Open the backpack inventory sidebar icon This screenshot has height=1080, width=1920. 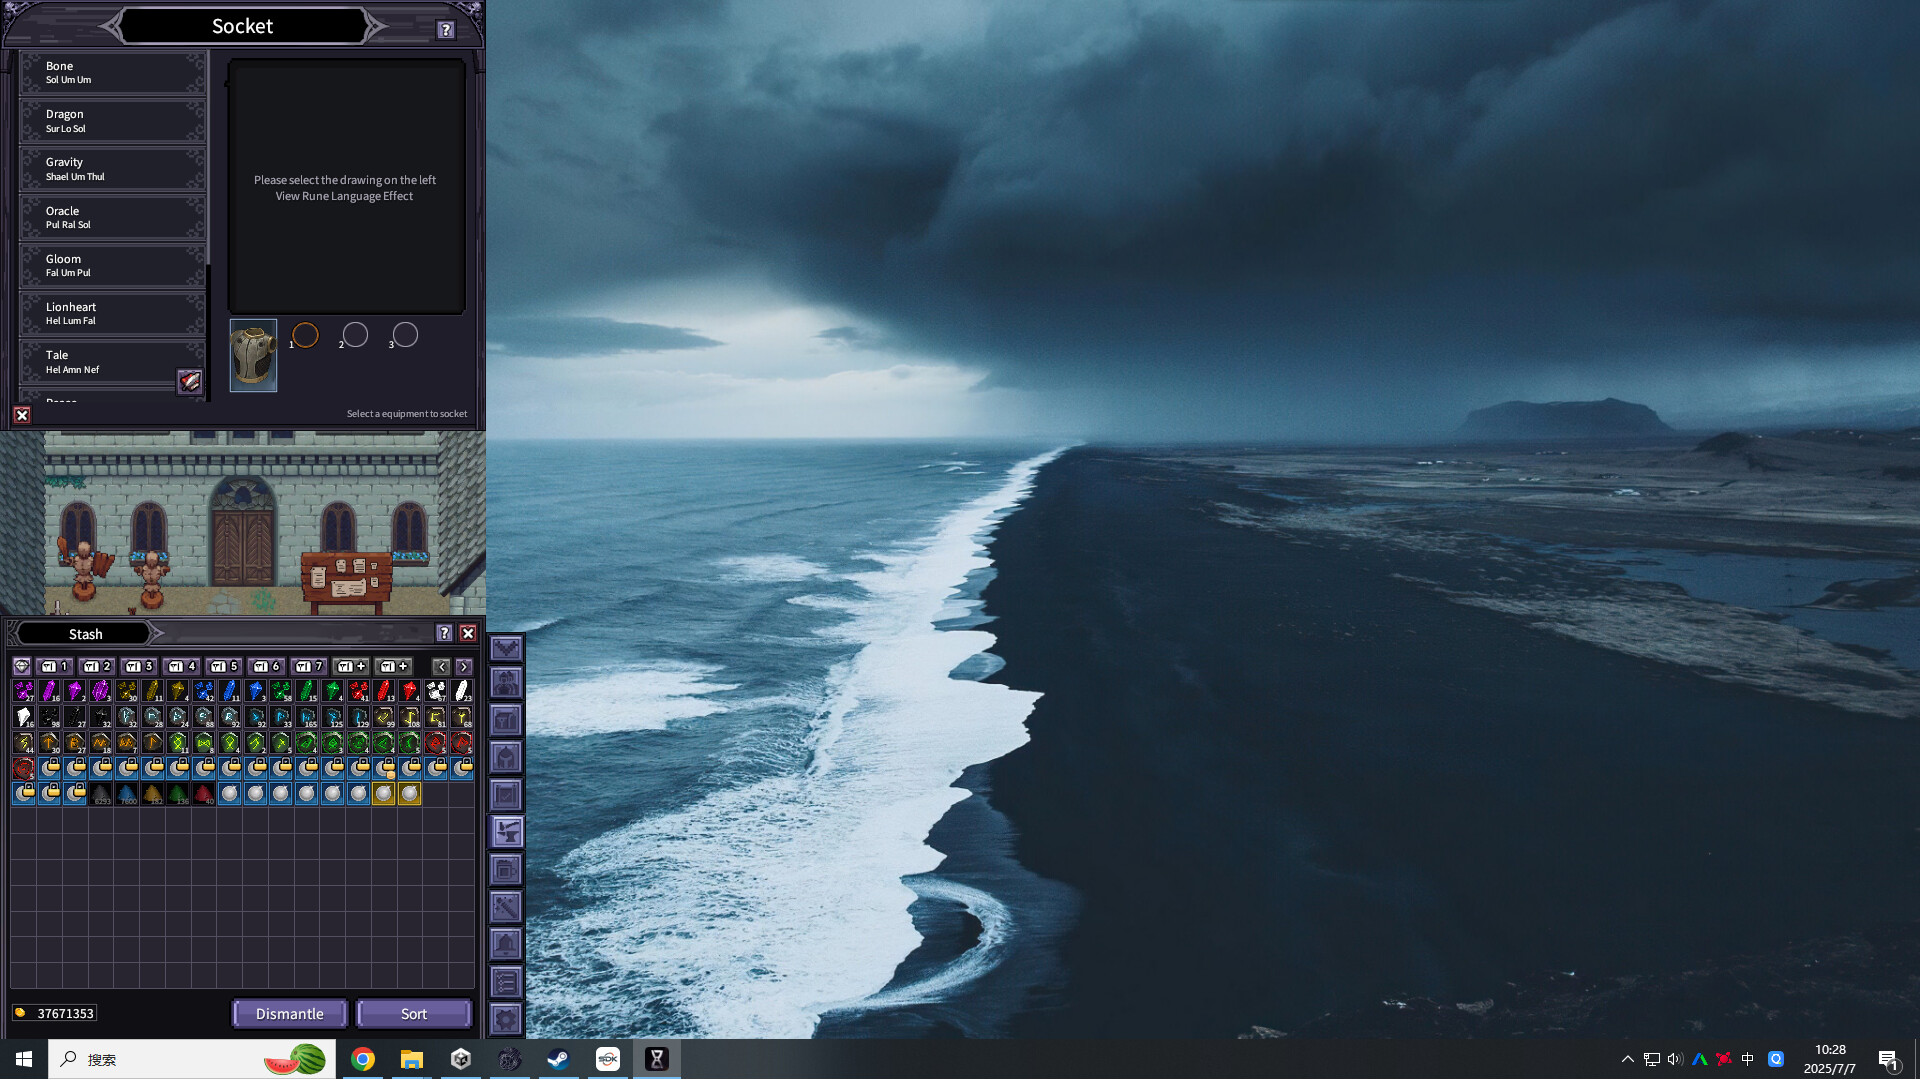pyautogui.click(x=505, y=720)
